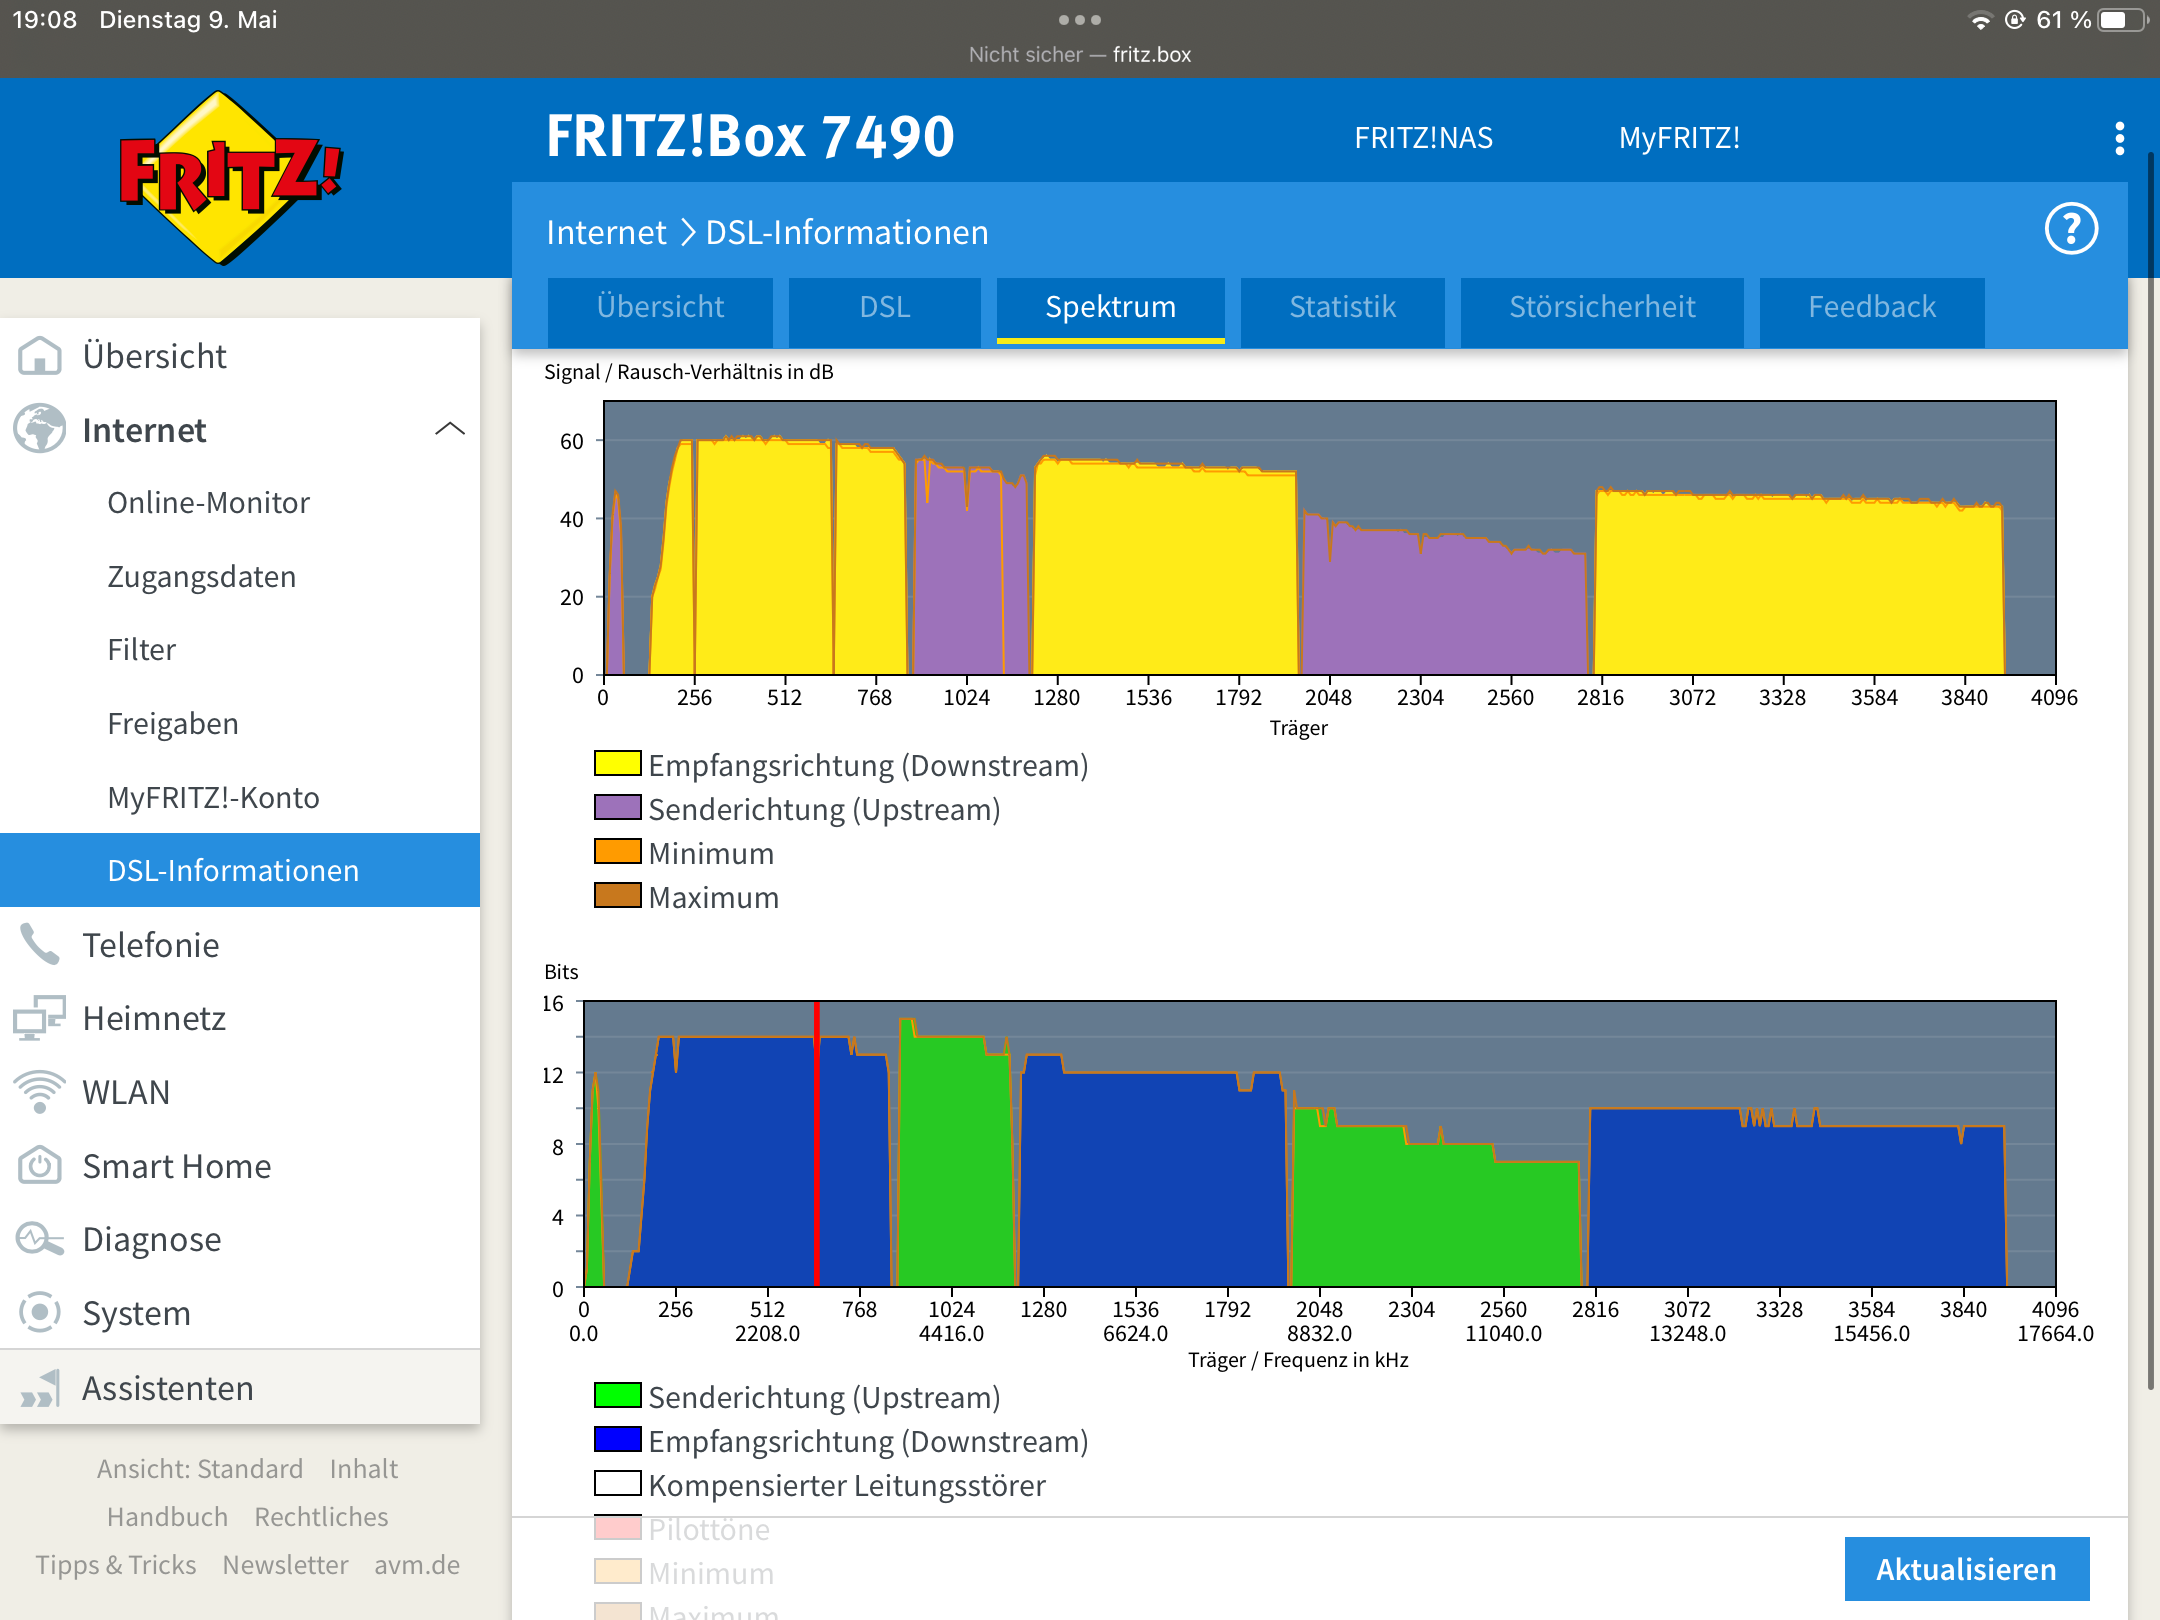Viewport: 2160px width, 1620px height.
Task: Open the three-dot options menu
Action: click(2119, 138)
